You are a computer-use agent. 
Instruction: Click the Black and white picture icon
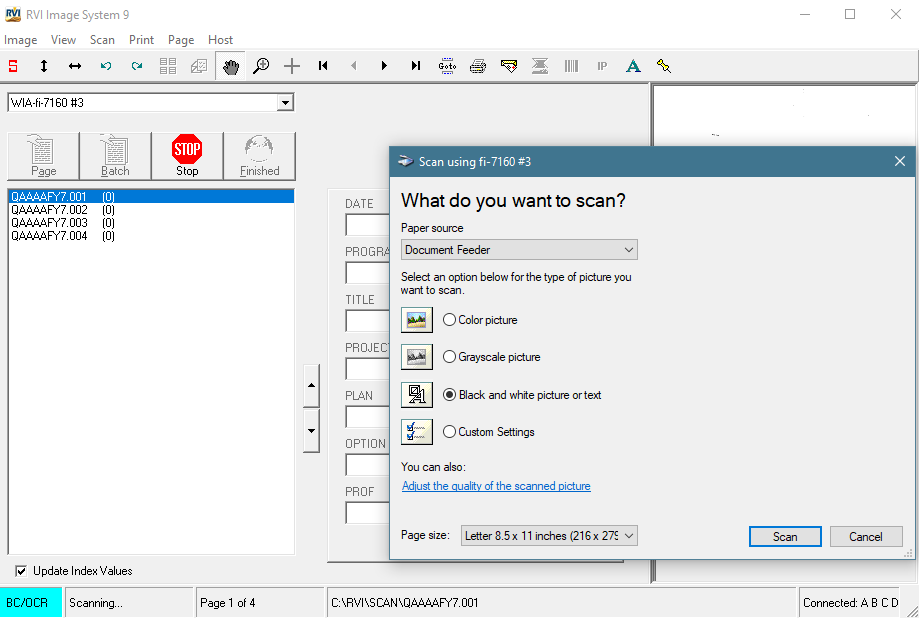417,395
